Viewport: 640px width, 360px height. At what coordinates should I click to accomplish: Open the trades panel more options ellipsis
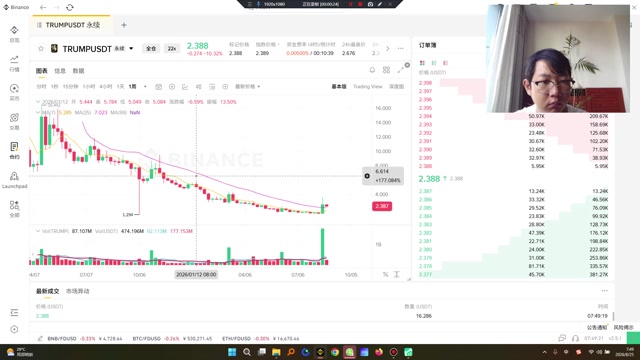(x=604, y=291)
